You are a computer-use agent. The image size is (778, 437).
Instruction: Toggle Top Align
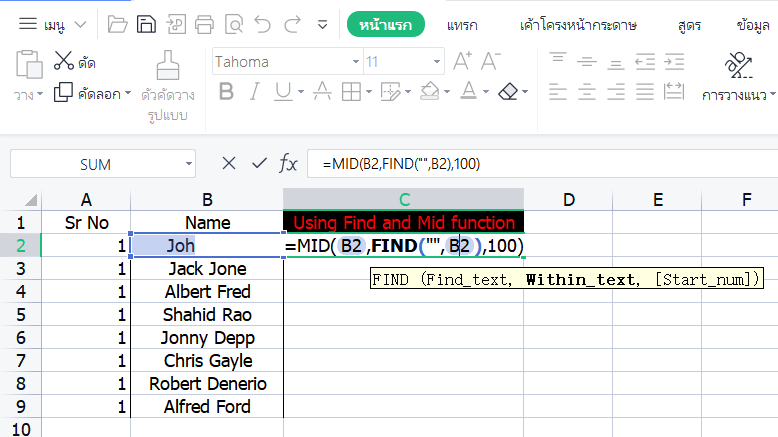tap(558, 59)
